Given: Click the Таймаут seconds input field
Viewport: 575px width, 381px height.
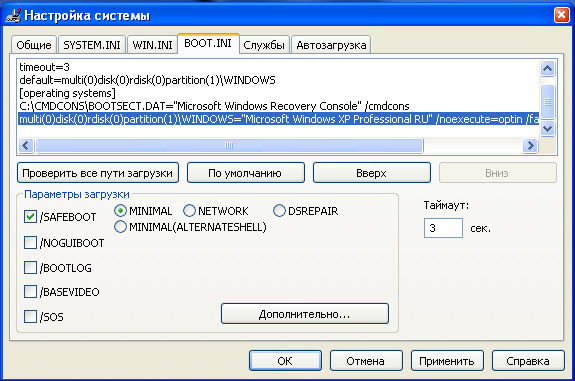Looking at the screenshot, I should (443, 228).
